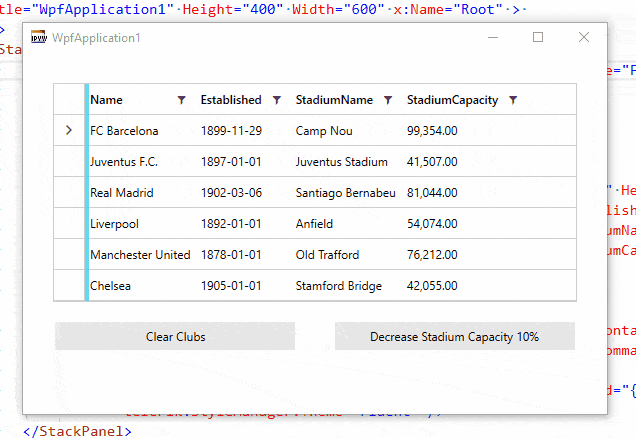Maximize the WpfApplication1 window
Screen dimensions: 636x438
(538, 37)
